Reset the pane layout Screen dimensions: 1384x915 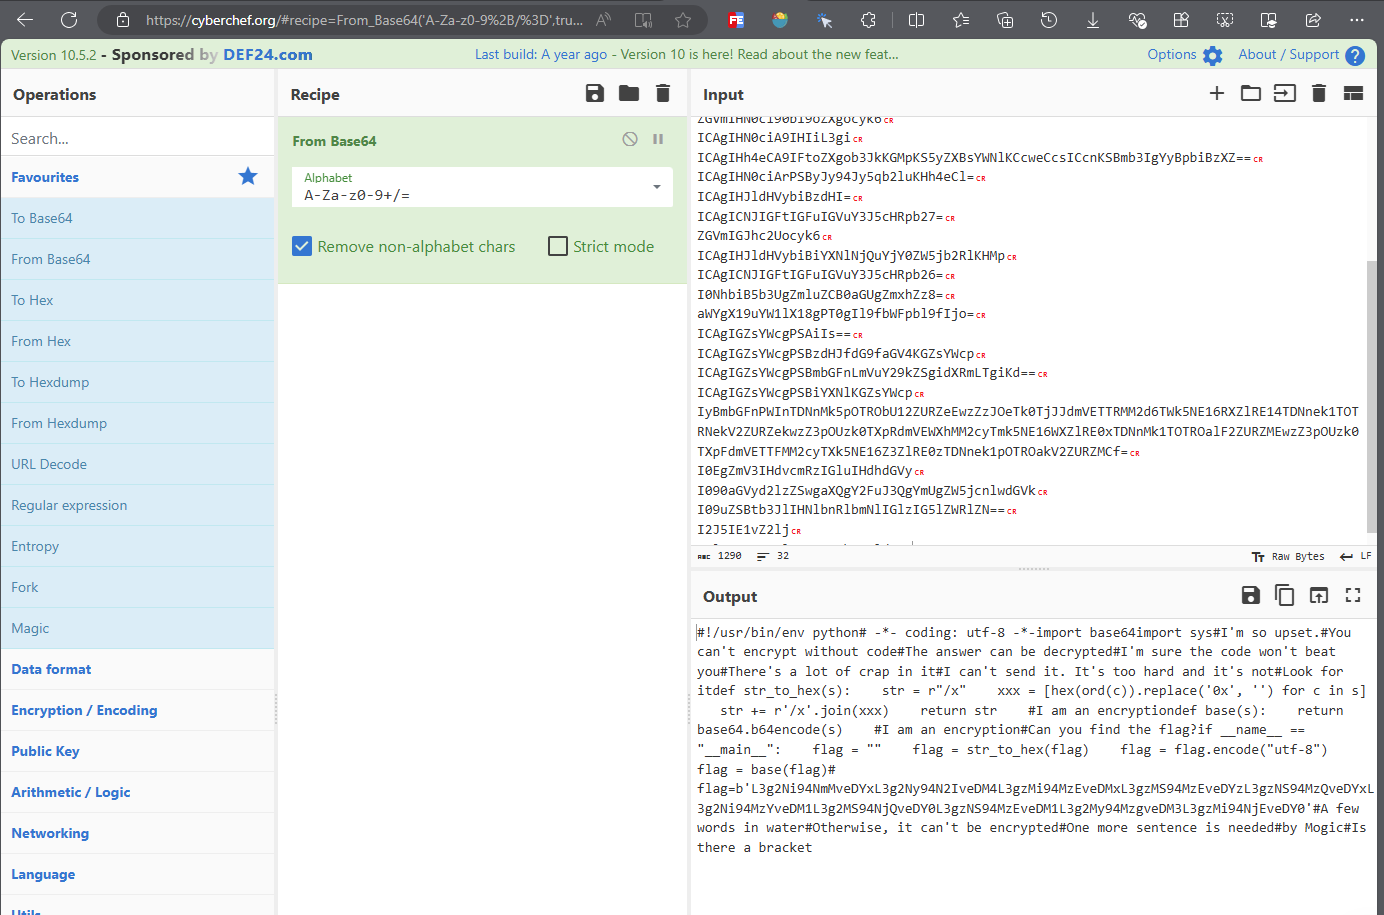point(1353,93)
